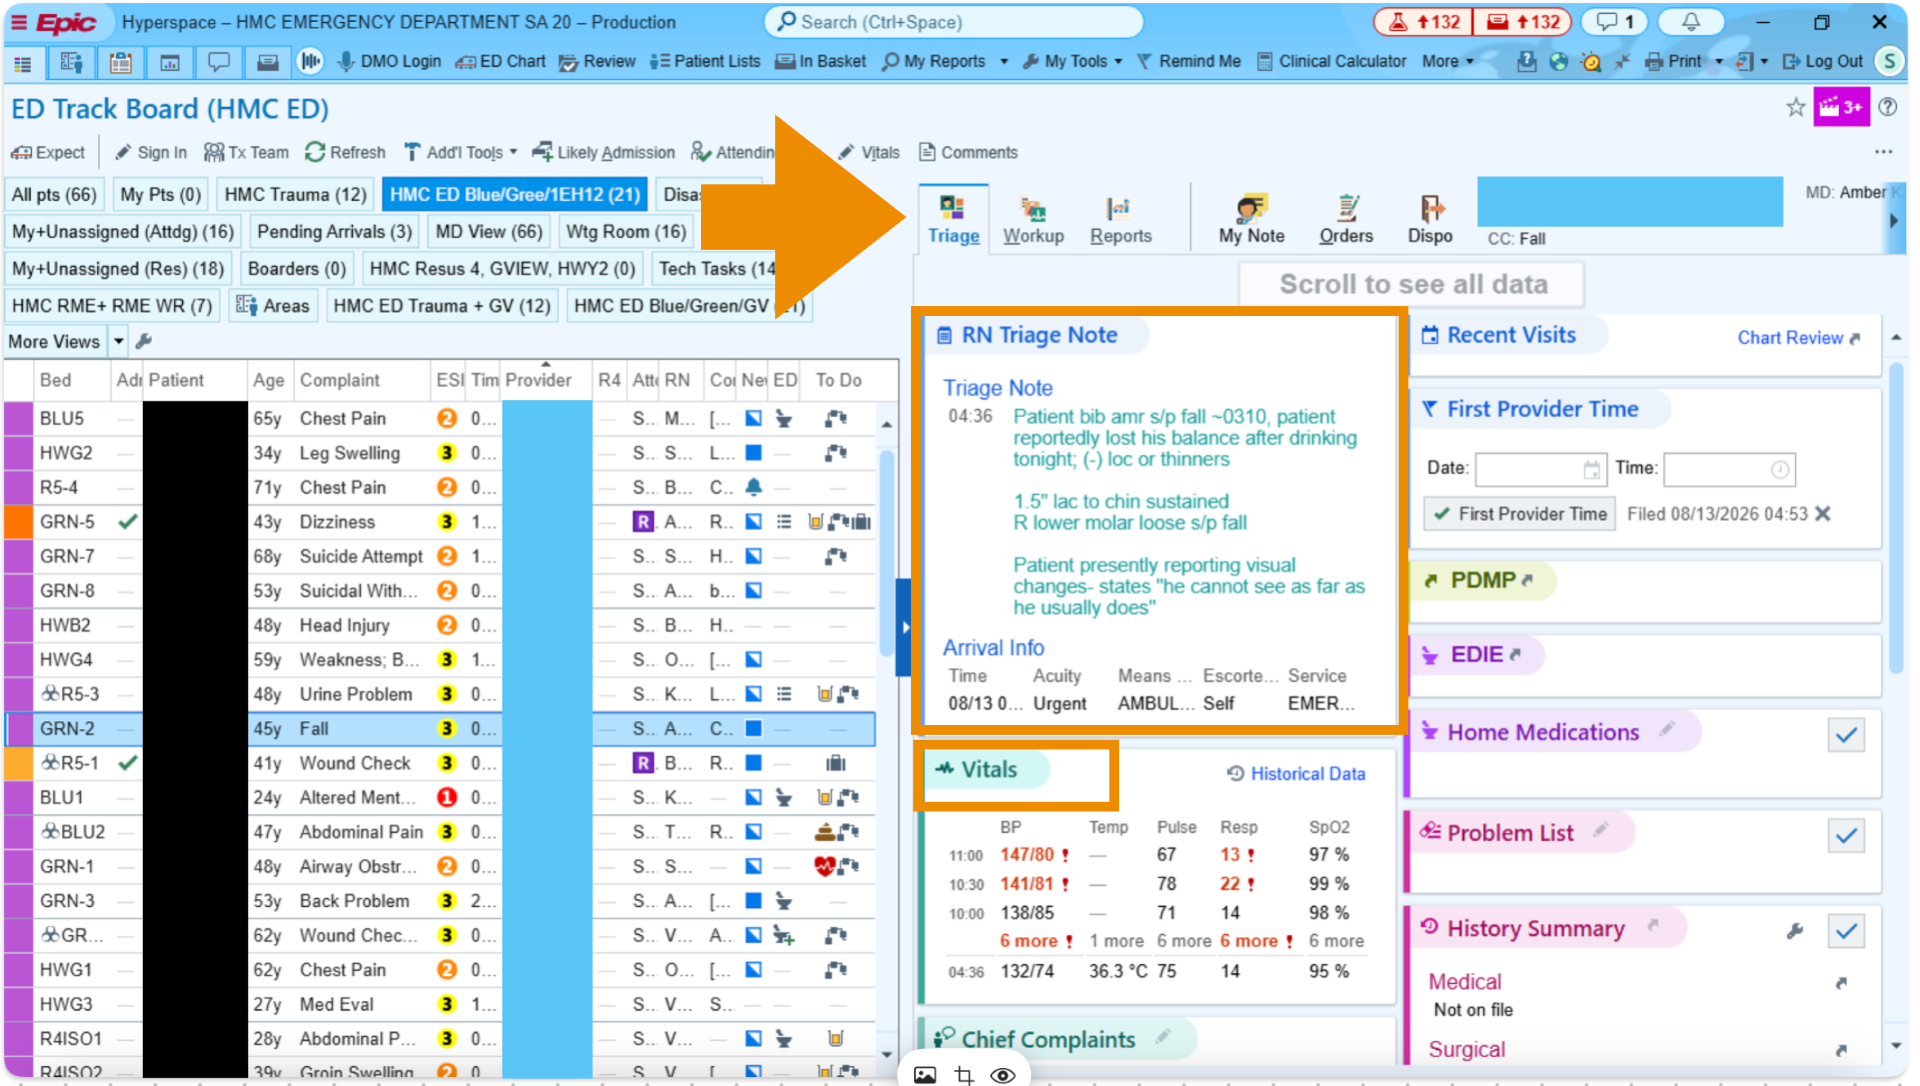Refresh the track board
The height and width of the screenshot is (1086, 1920).
[x=345, y=152]
